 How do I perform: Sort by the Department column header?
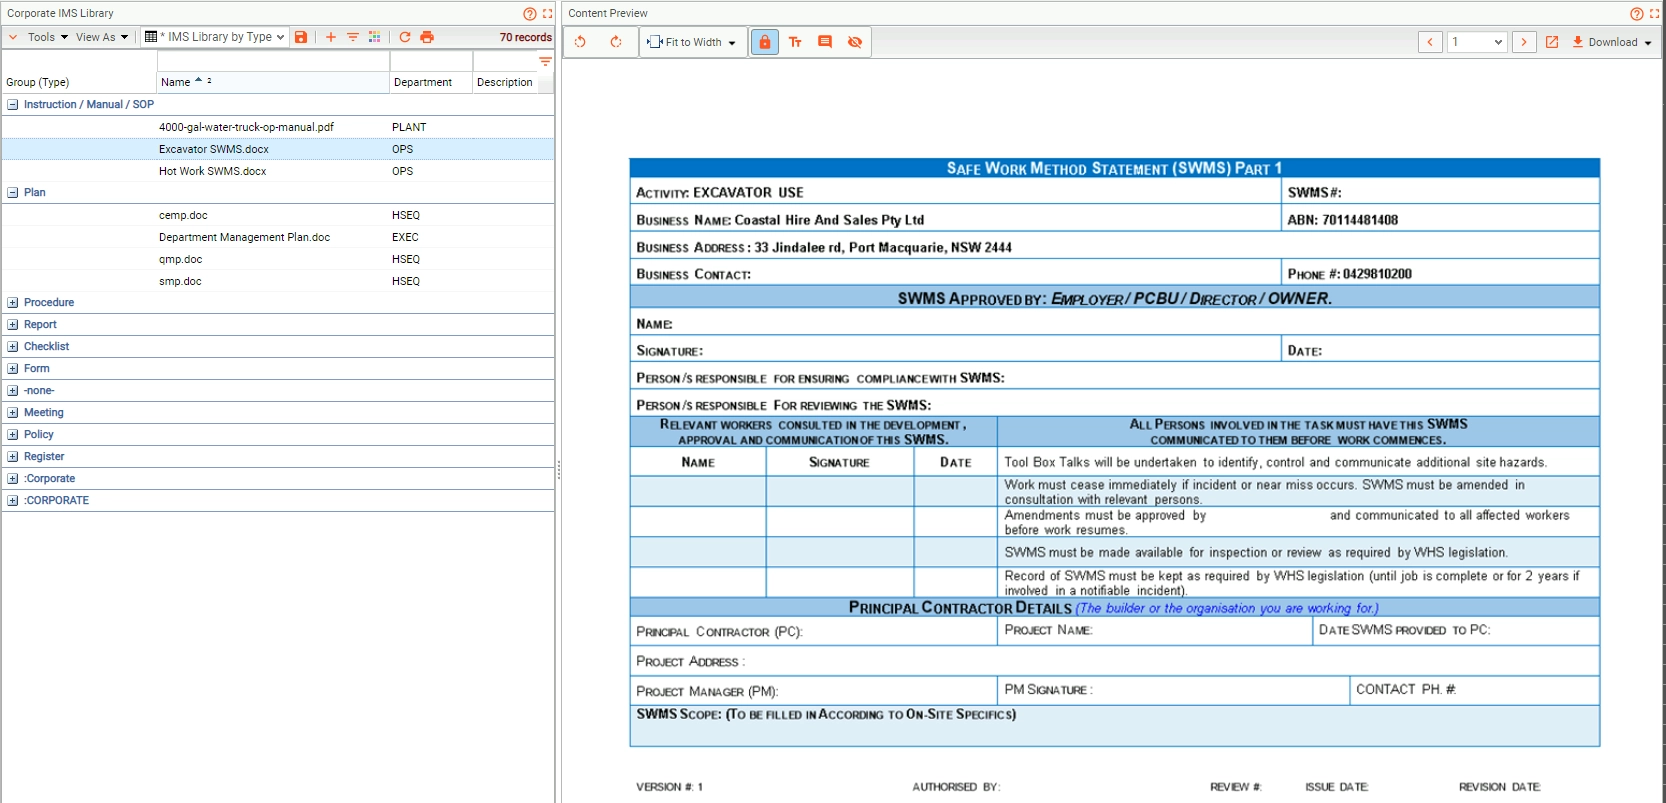[430, 82]
